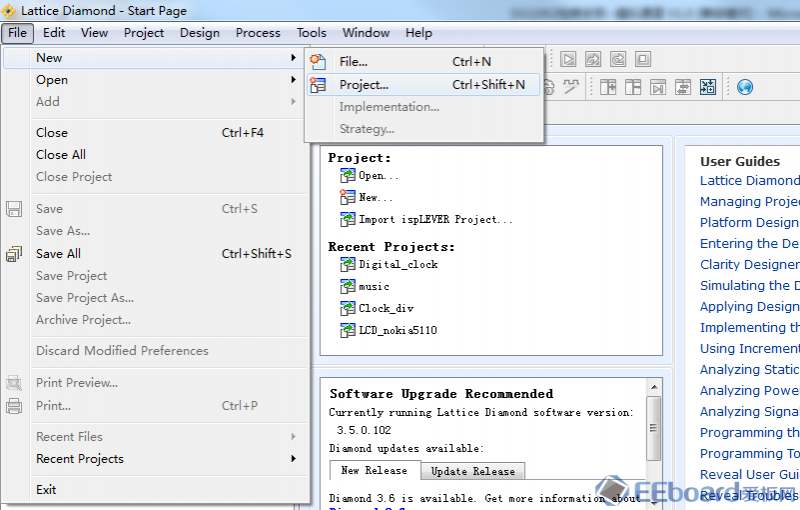Open the Help menu
800x510 pixels.
[419, 33]
